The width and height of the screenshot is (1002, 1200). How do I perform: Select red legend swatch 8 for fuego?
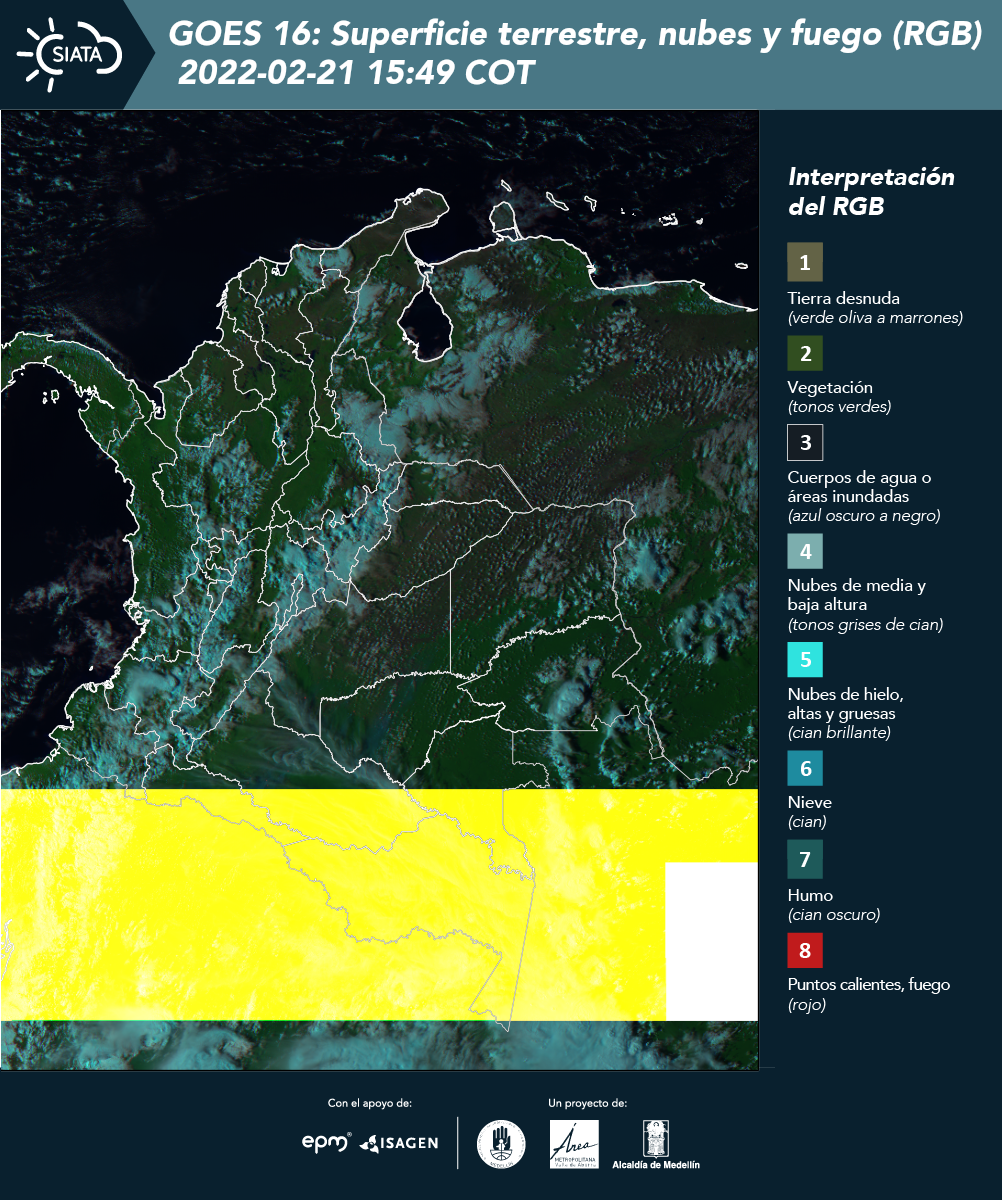(805, 950)
